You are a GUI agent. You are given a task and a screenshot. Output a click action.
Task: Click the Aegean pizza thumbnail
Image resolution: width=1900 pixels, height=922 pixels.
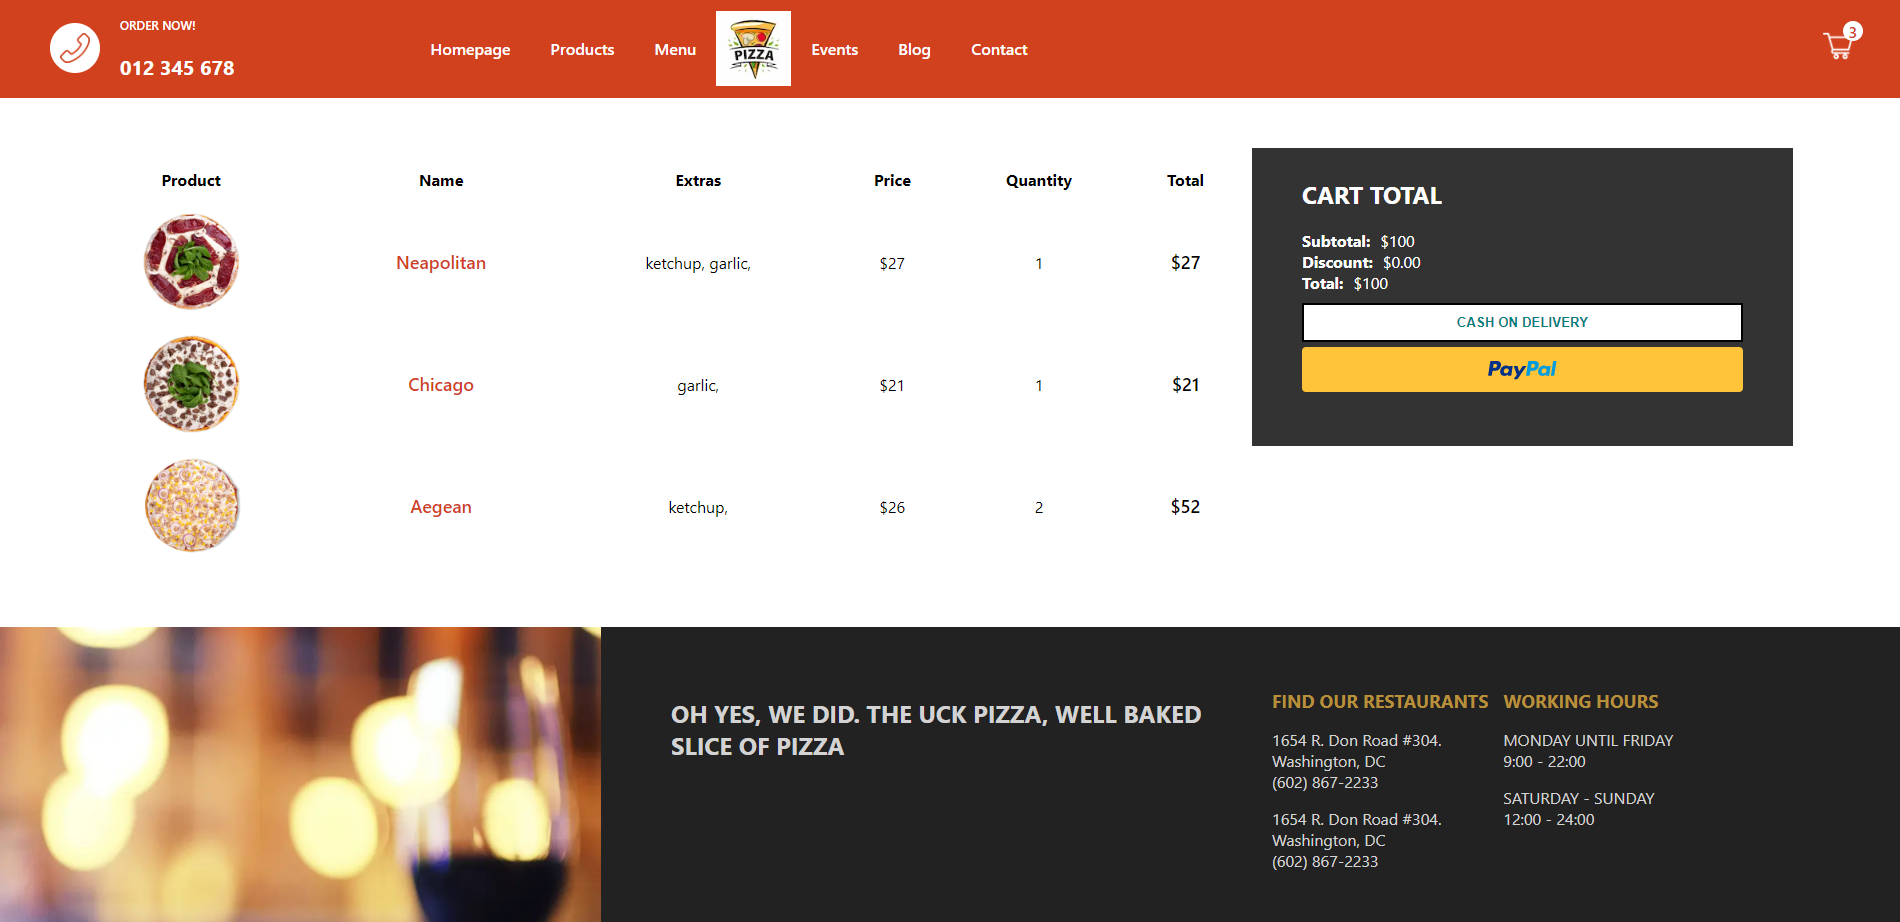pos(191,506)
